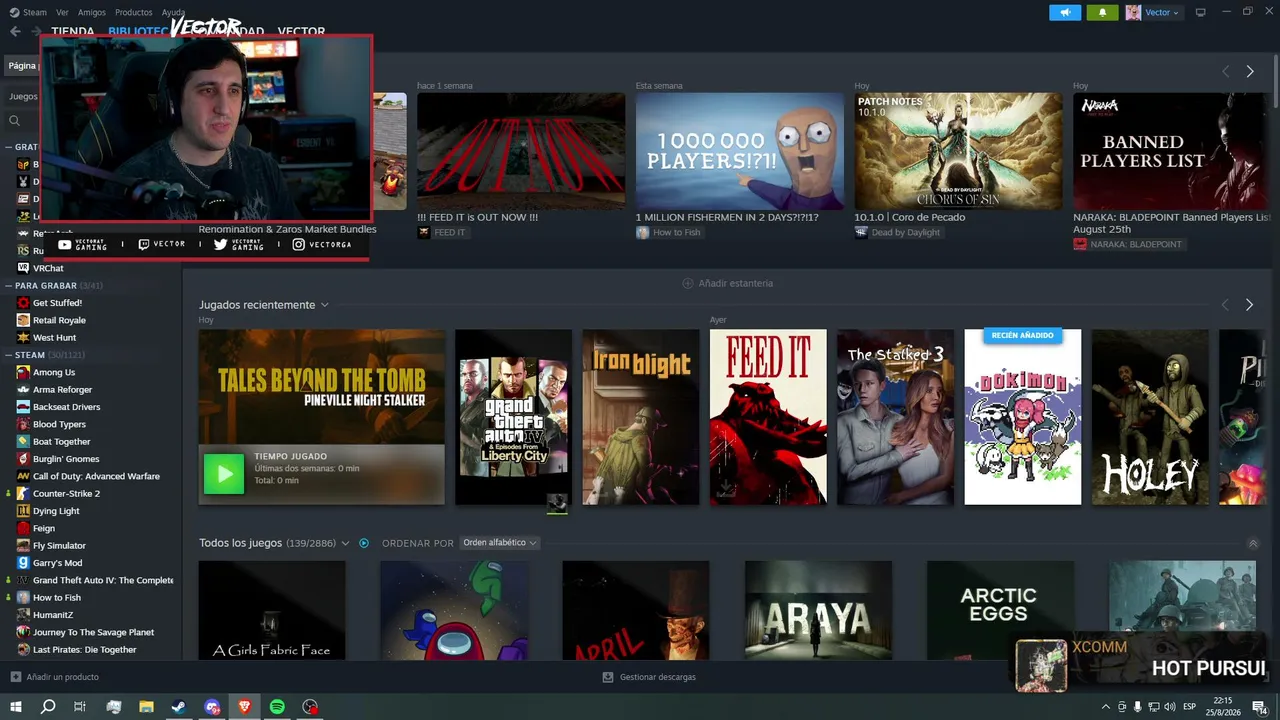
Task: Open the Amigos menu
Action: (x=92, y=12)
